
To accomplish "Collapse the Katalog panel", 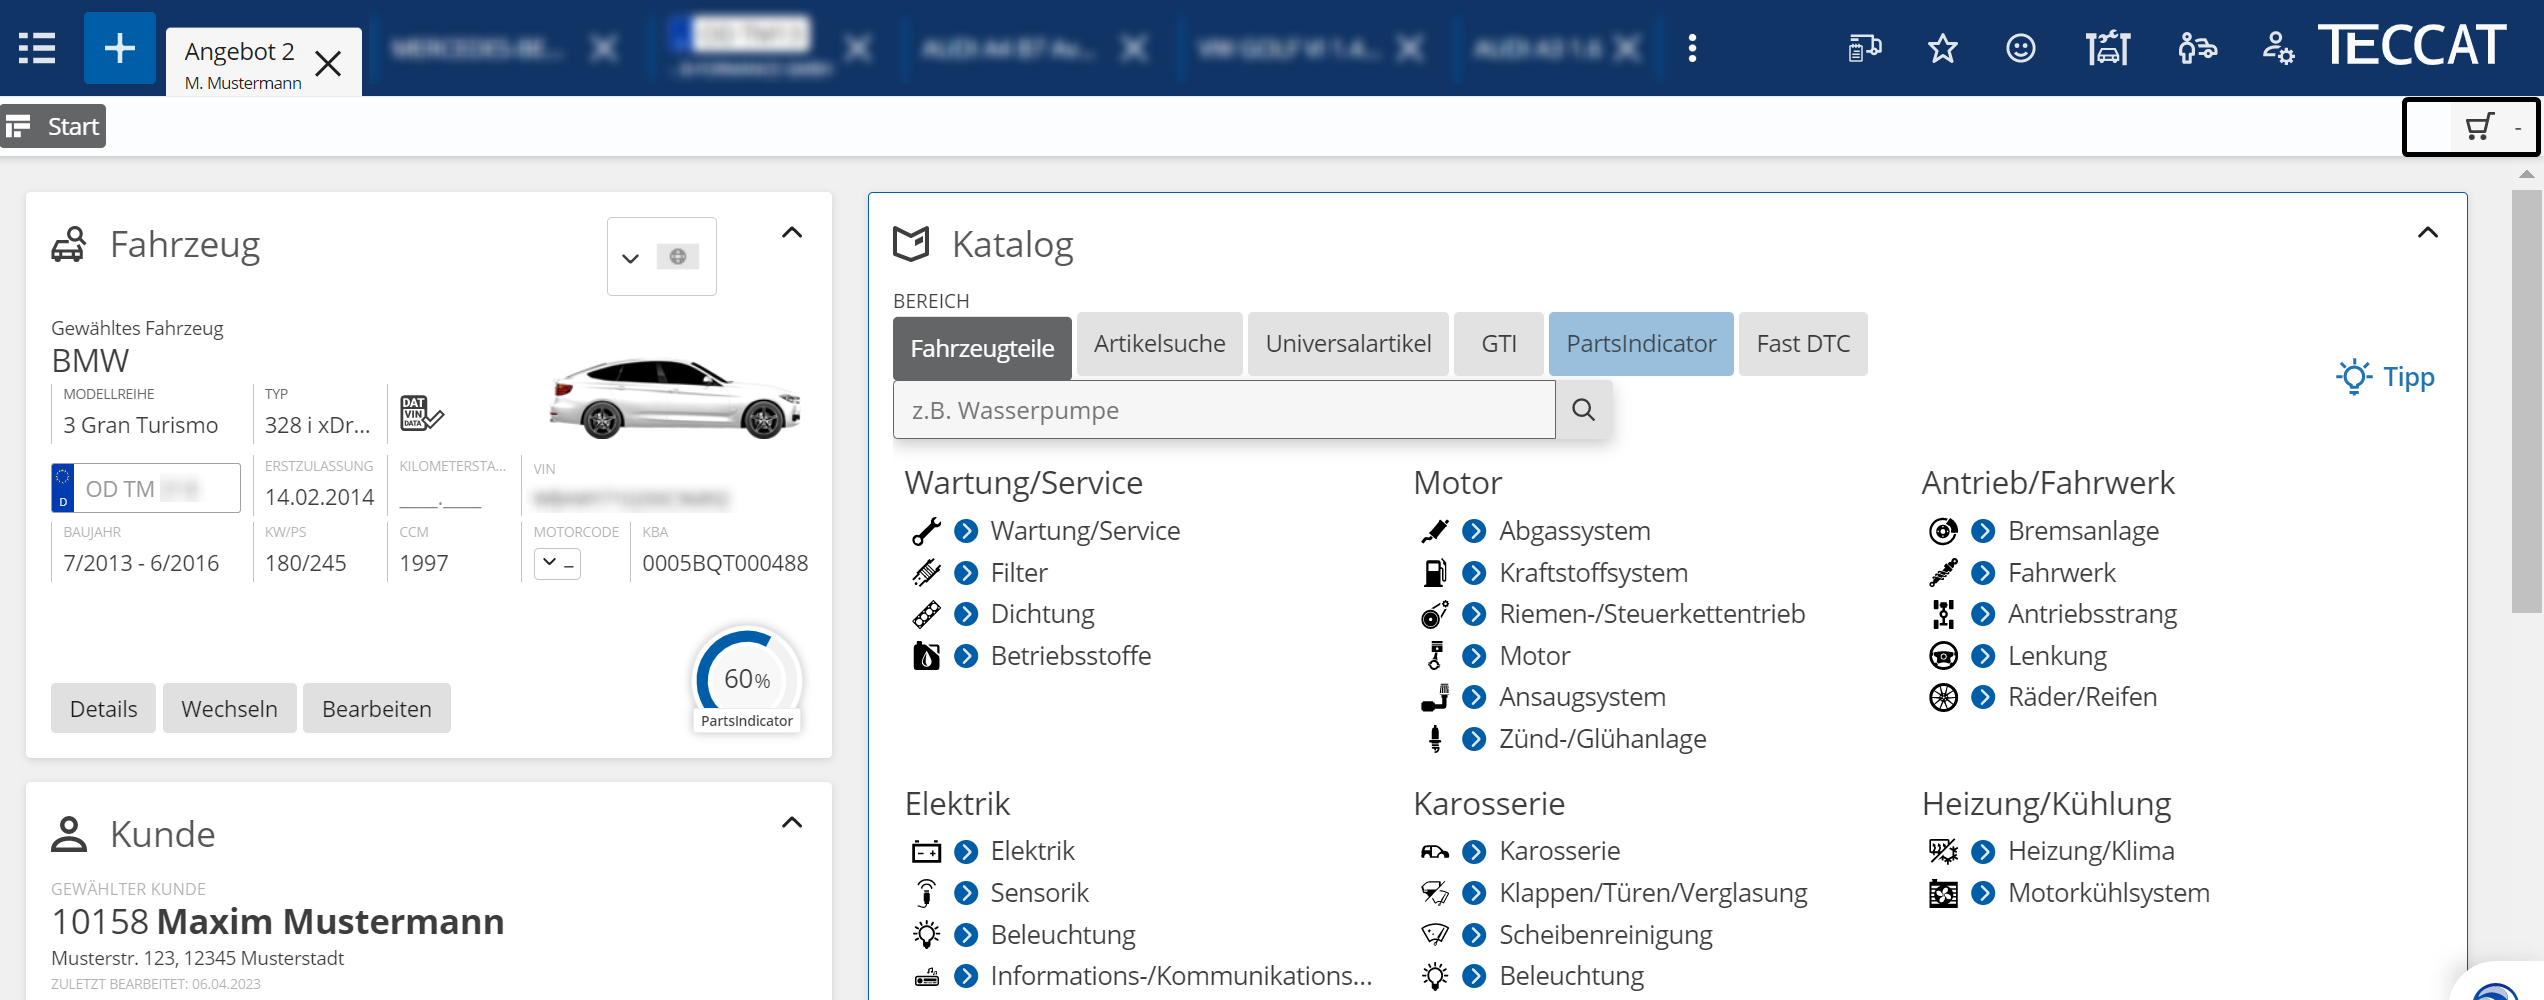I will (2428, 233).
